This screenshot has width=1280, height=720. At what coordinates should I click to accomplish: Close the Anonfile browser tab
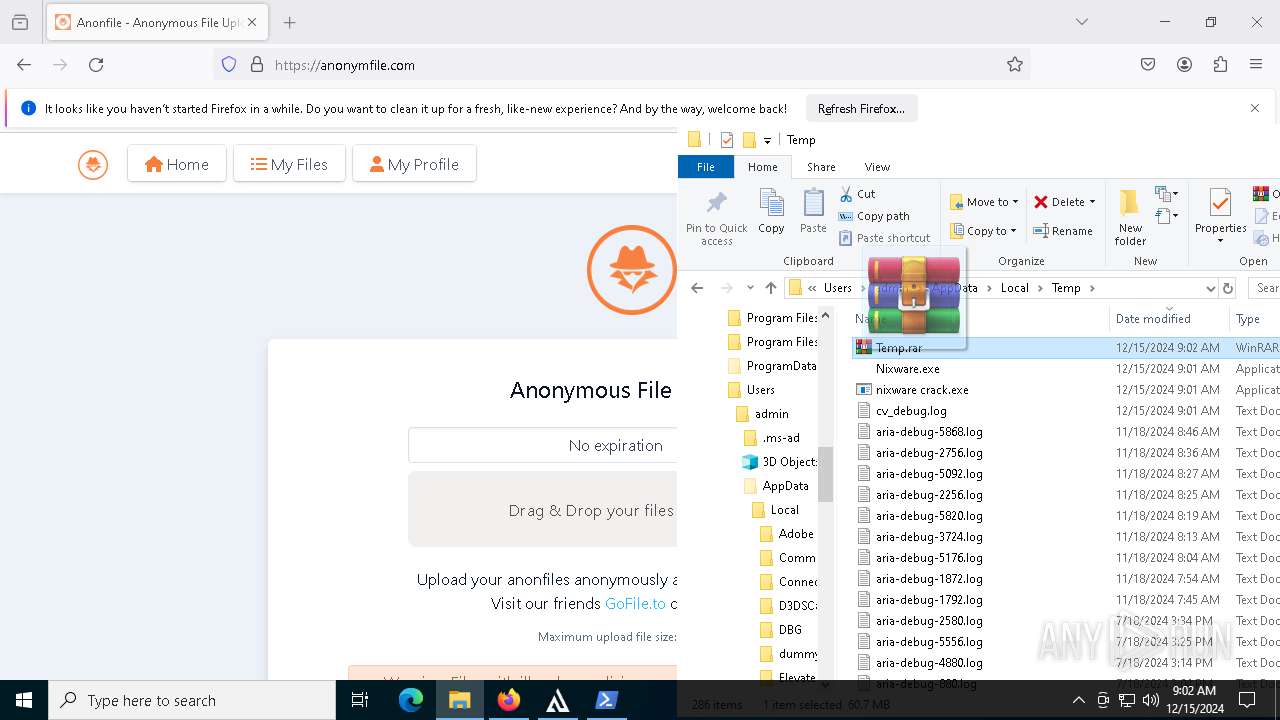(x=252, y=22)
